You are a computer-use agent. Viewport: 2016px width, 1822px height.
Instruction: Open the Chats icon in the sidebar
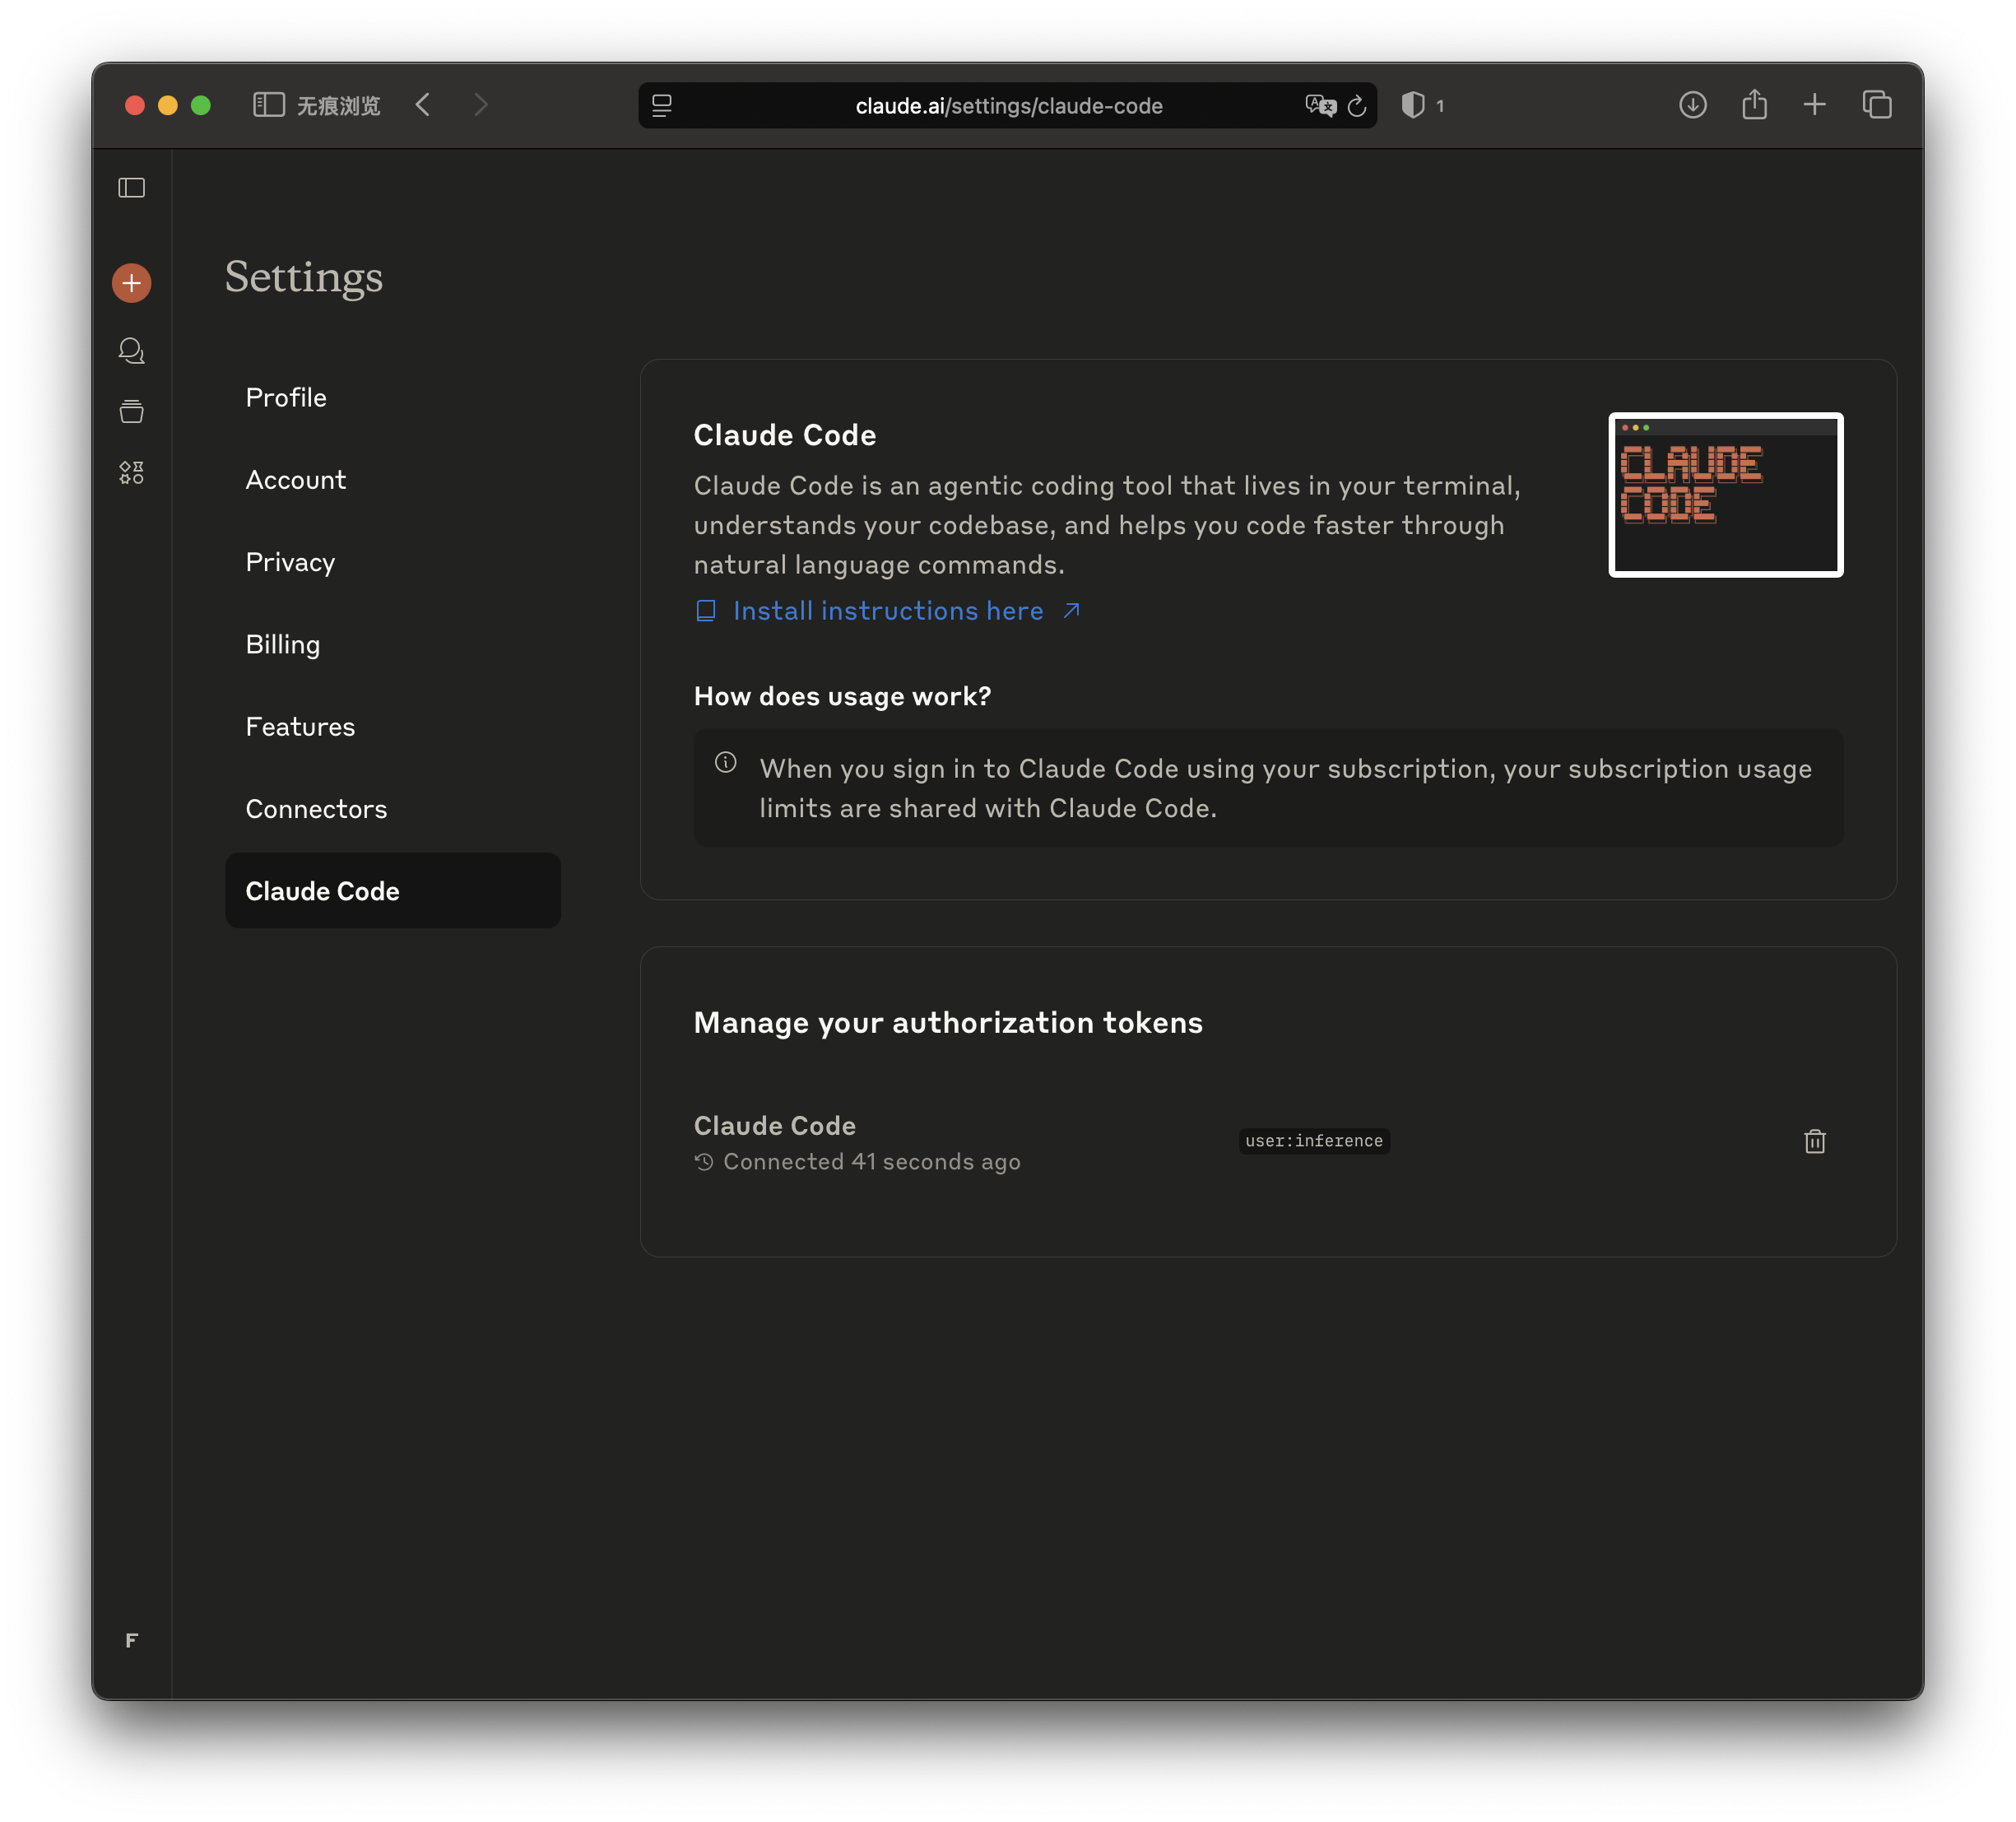click(132, 350)
